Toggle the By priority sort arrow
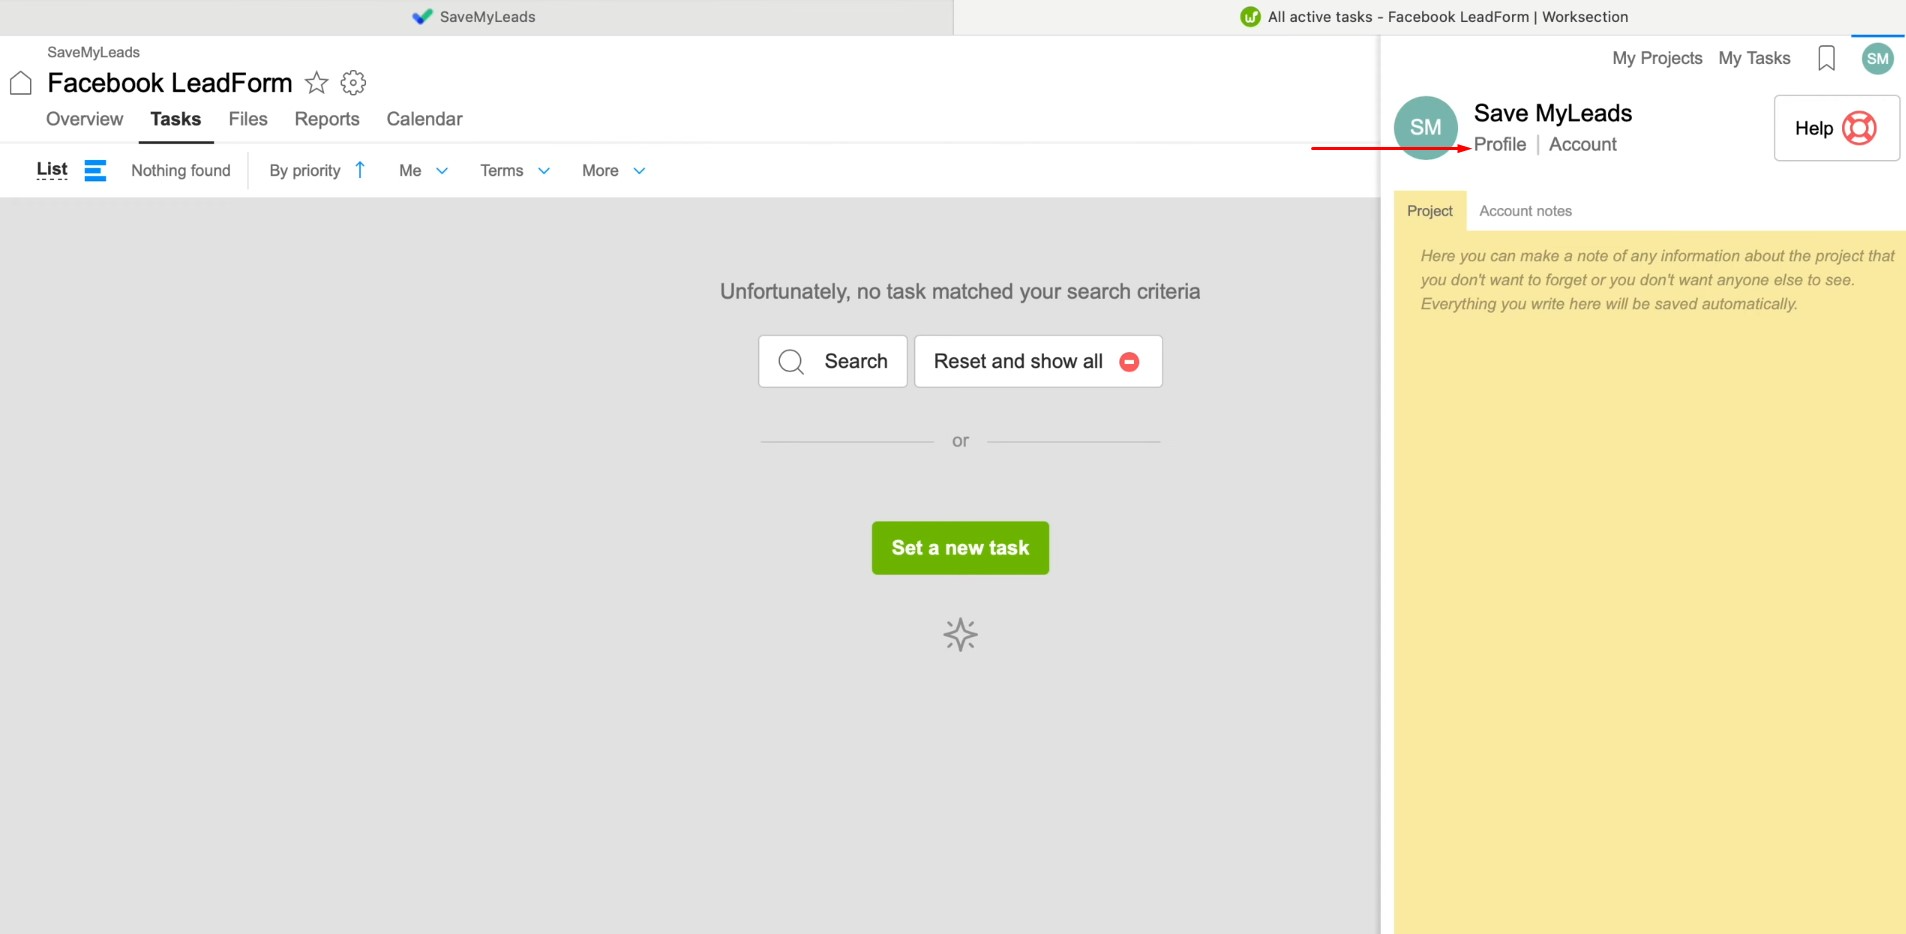 coord(360,170)
